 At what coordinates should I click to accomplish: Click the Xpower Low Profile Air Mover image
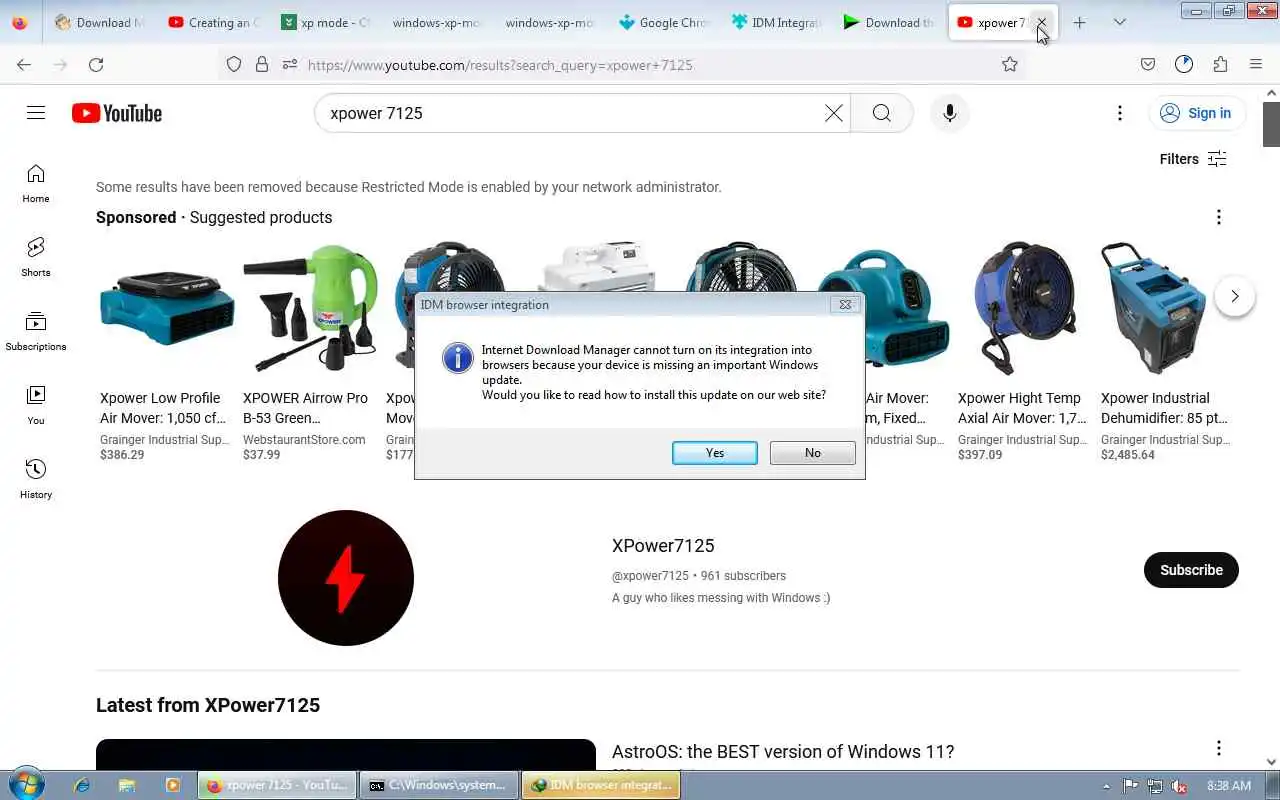167,307
